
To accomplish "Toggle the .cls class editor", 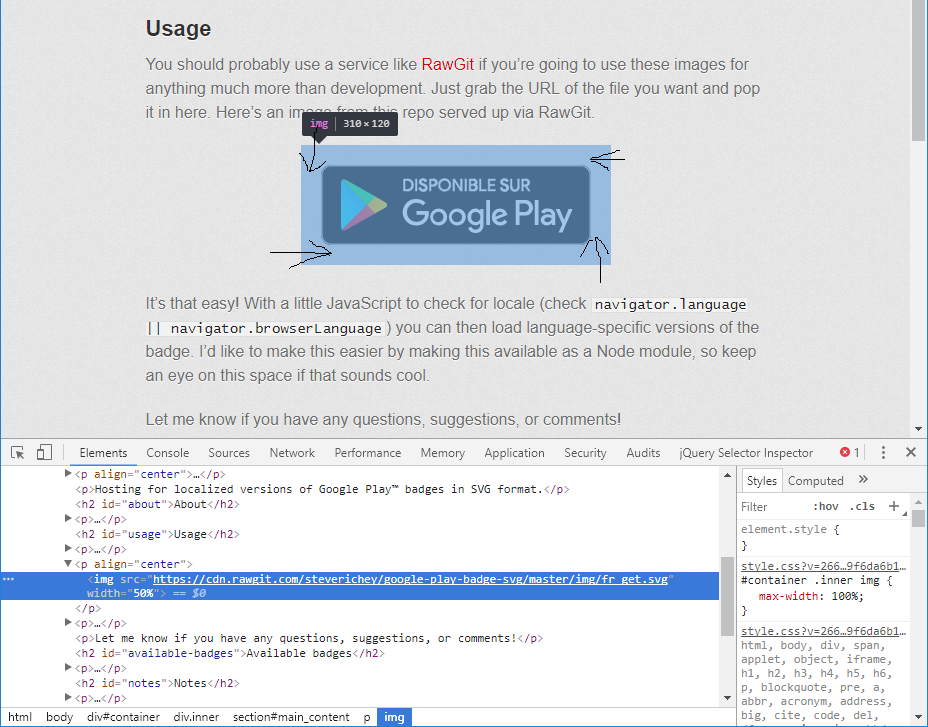I will coord(862,506).
